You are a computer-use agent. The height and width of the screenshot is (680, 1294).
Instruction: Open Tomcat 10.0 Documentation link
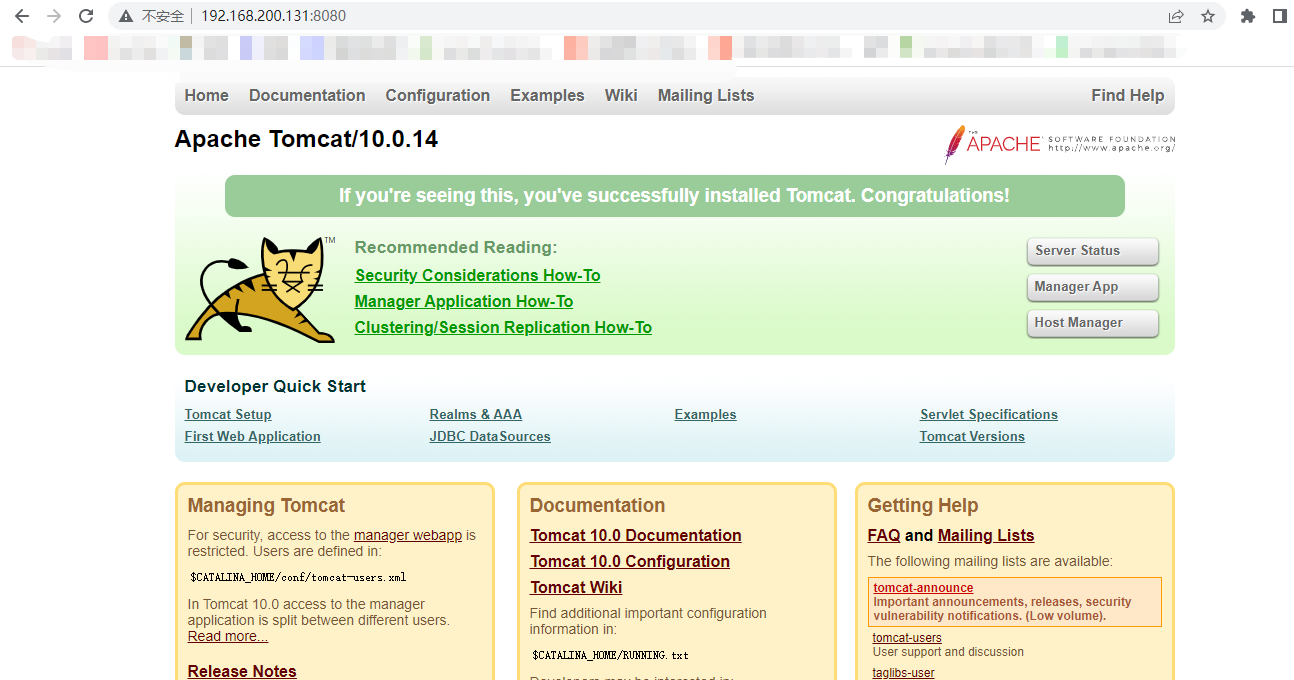636,535
